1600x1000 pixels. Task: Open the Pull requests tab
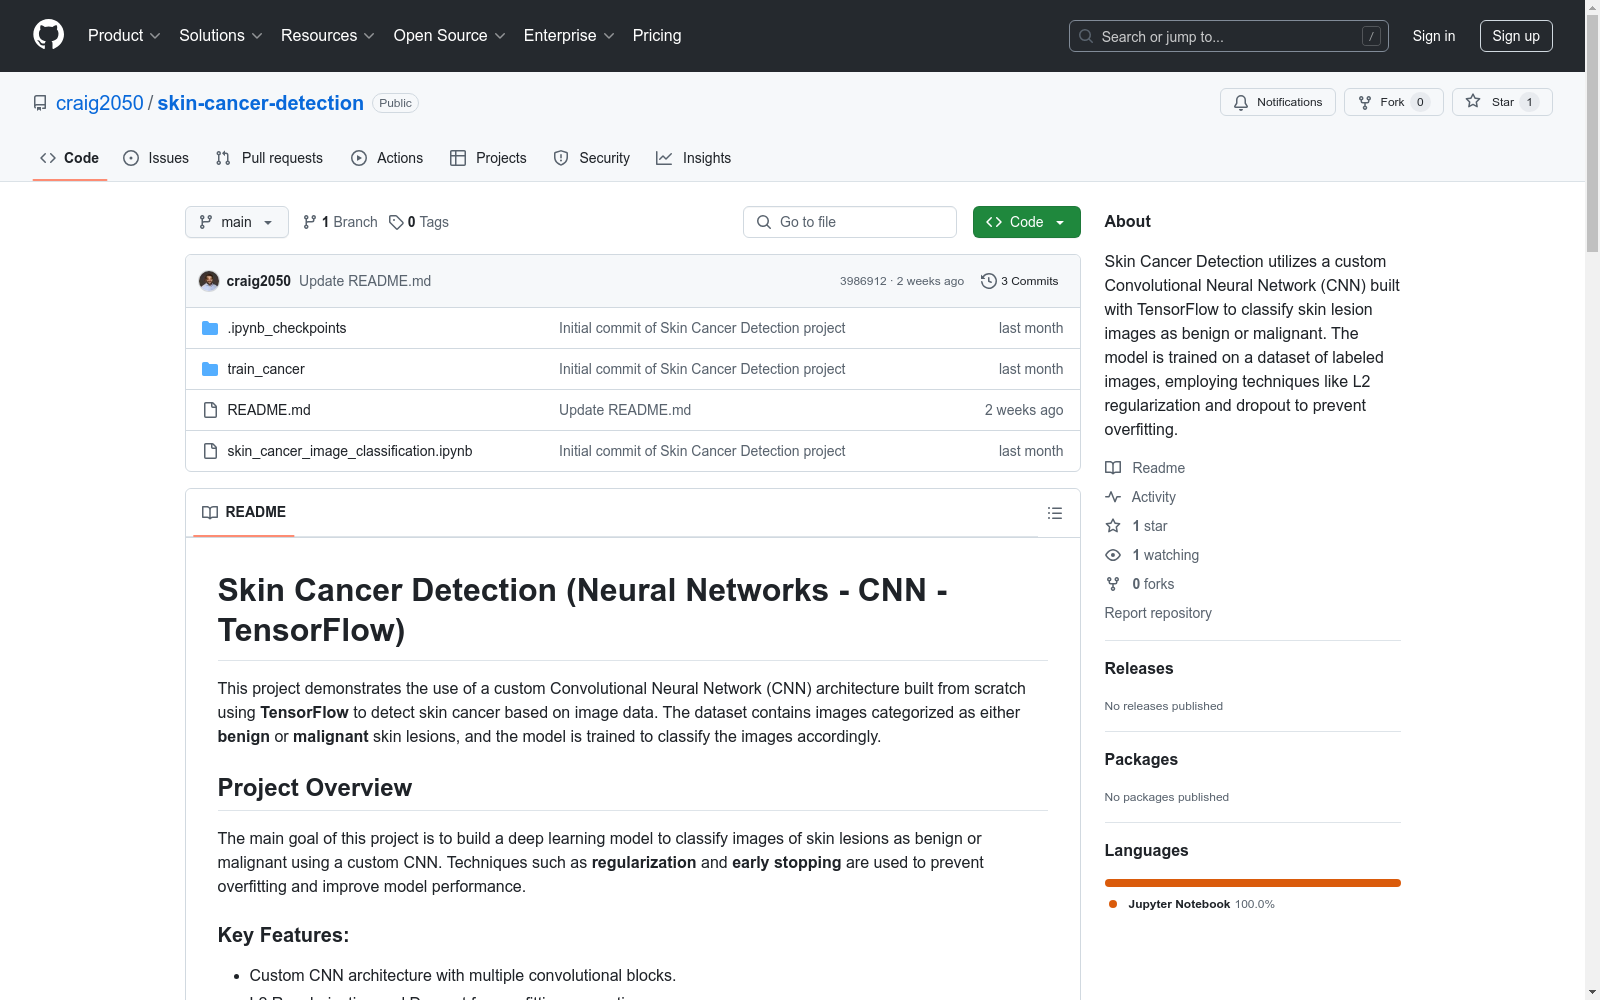(269, 158)
